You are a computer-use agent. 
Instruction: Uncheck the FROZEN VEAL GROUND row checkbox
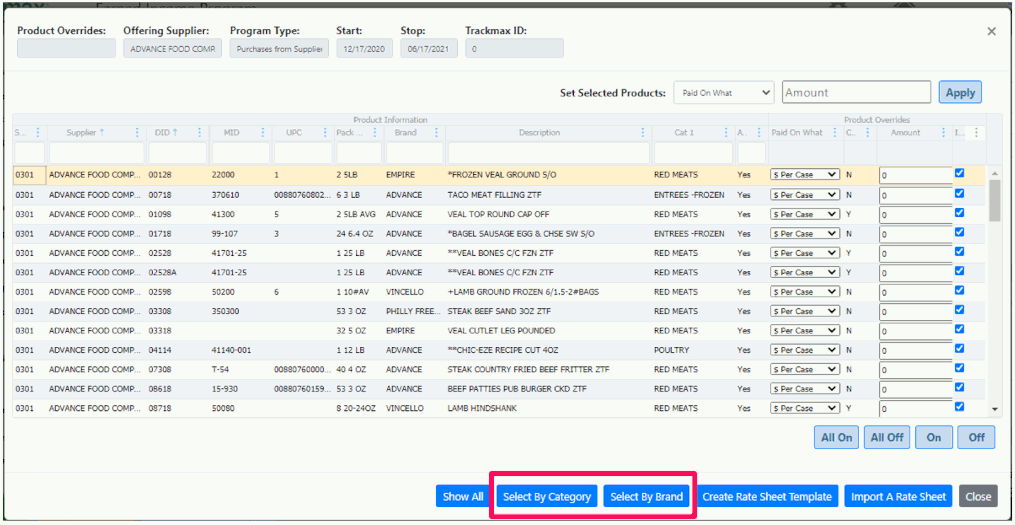[x=959, y=173]
